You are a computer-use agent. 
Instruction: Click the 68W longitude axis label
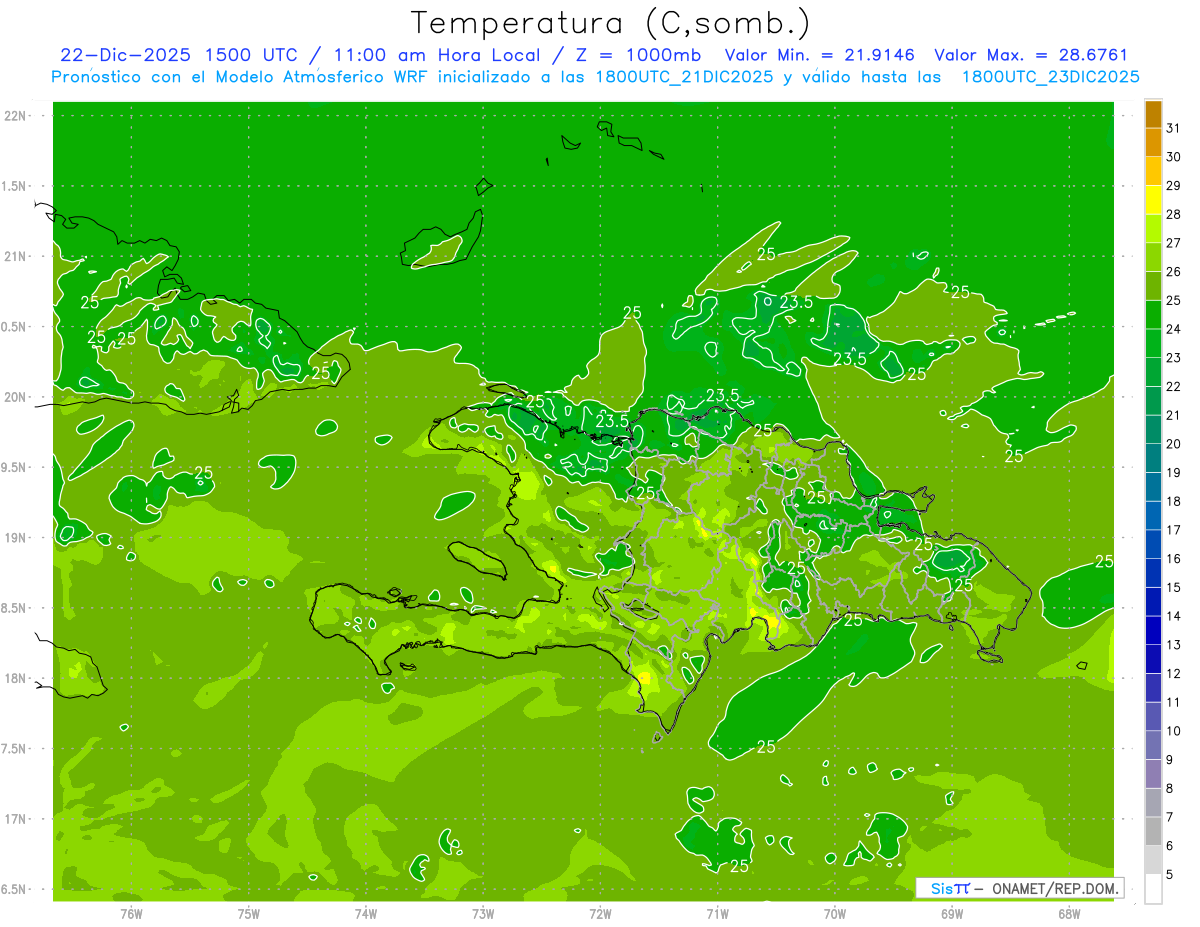coord(1068,913)
